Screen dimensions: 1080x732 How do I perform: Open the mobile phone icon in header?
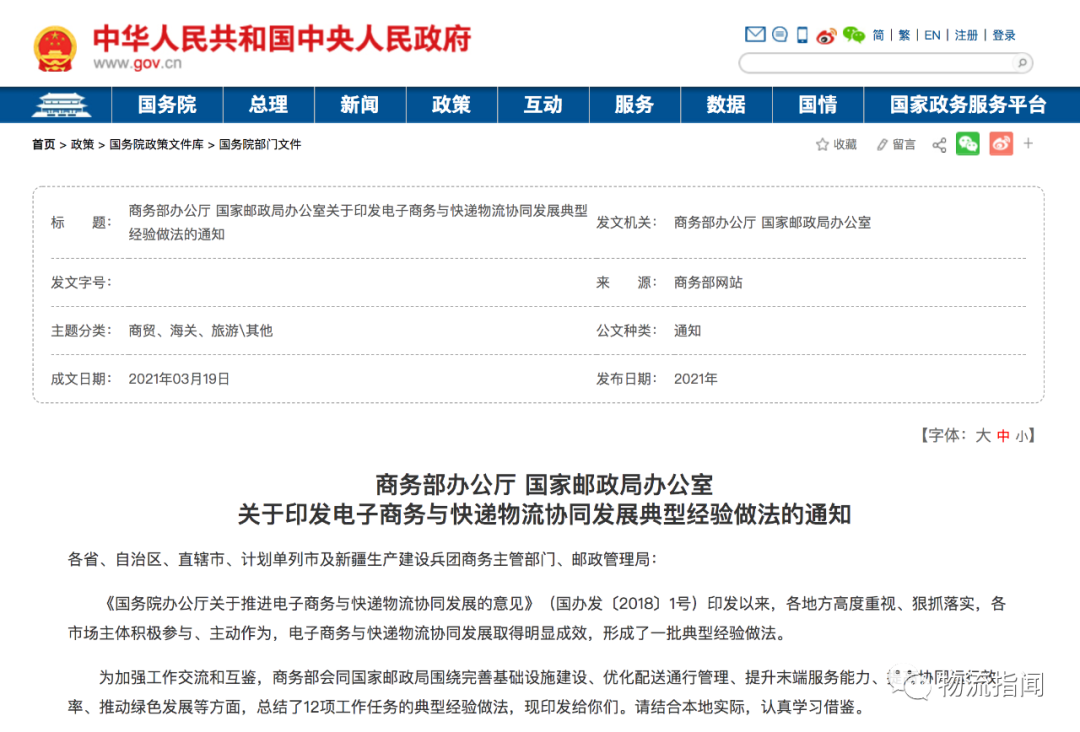[802, 35]
